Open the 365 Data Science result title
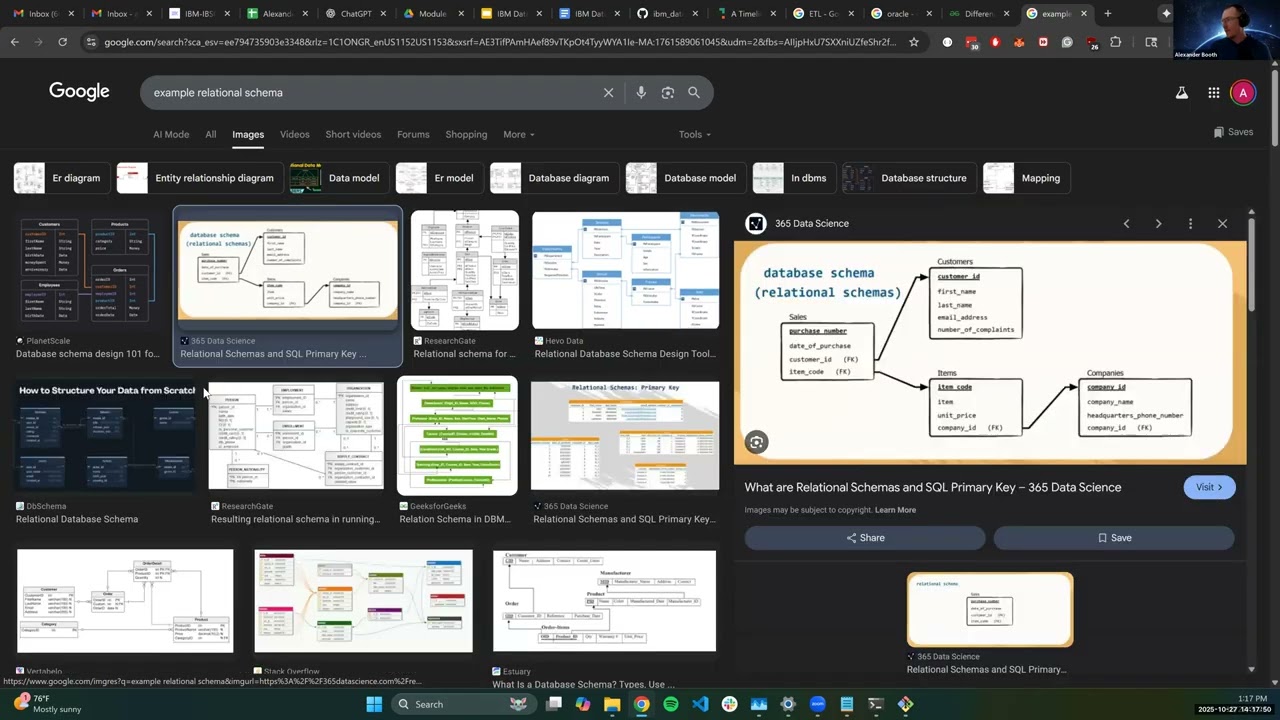Viewport: 1280px width, 720px height. click(x=932, y=487)
